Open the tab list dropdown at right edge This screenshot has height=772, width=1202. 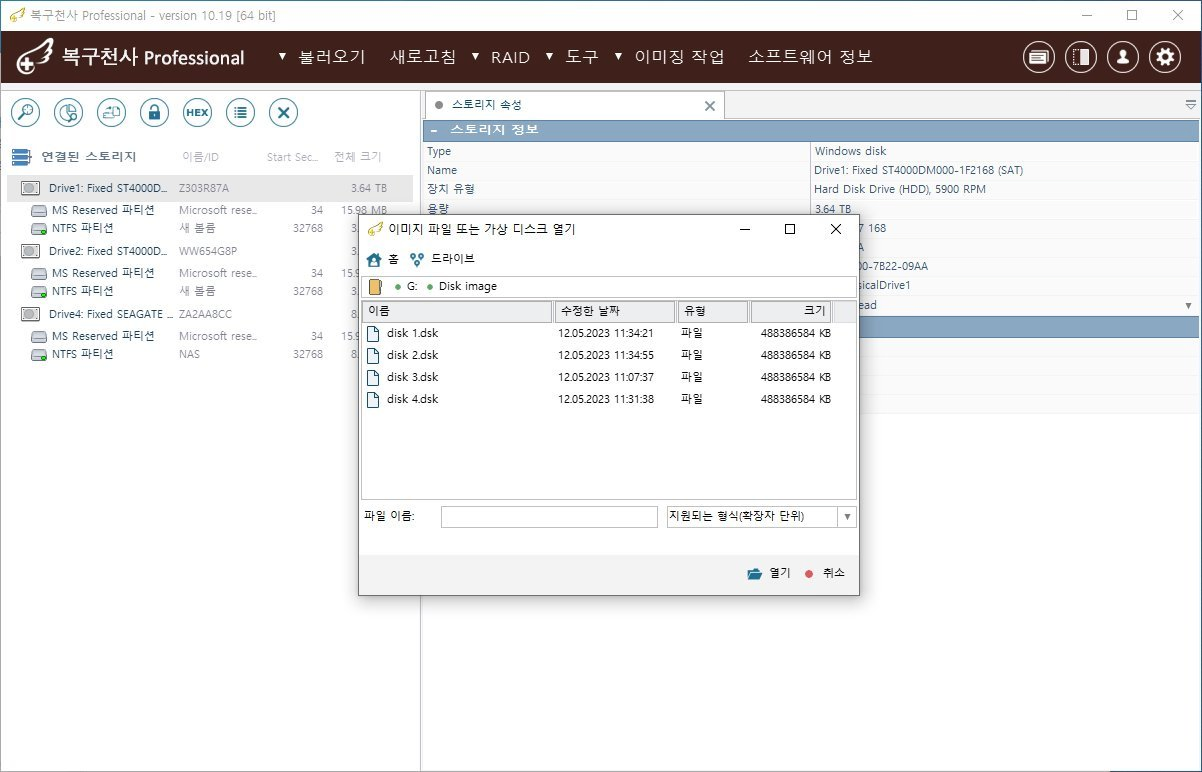[x=1190, y=105]
